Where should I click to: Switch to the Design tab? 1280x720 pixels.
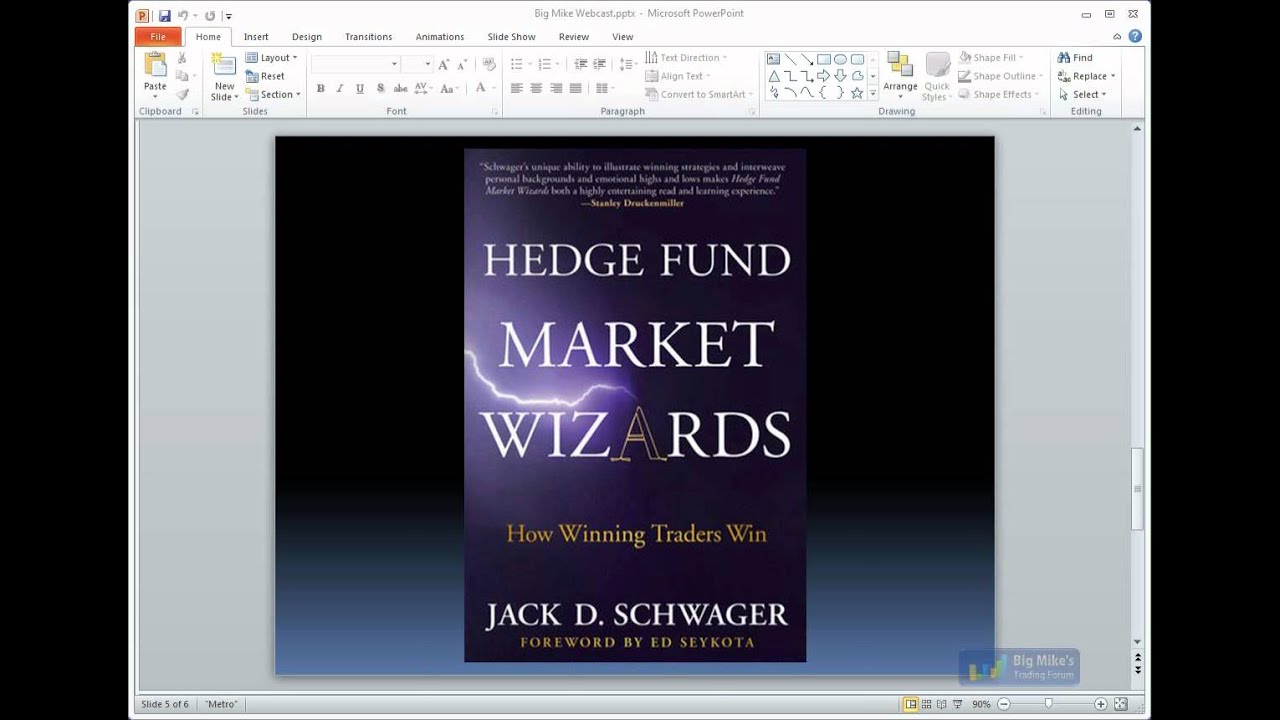pos(307,37)
